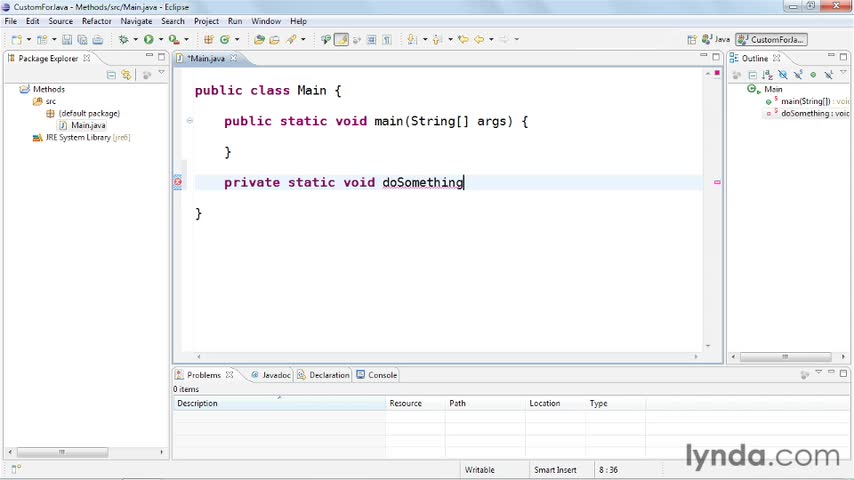Click the Type column header
The height and width of the screenshot is (480, 854).
[616, 403]
